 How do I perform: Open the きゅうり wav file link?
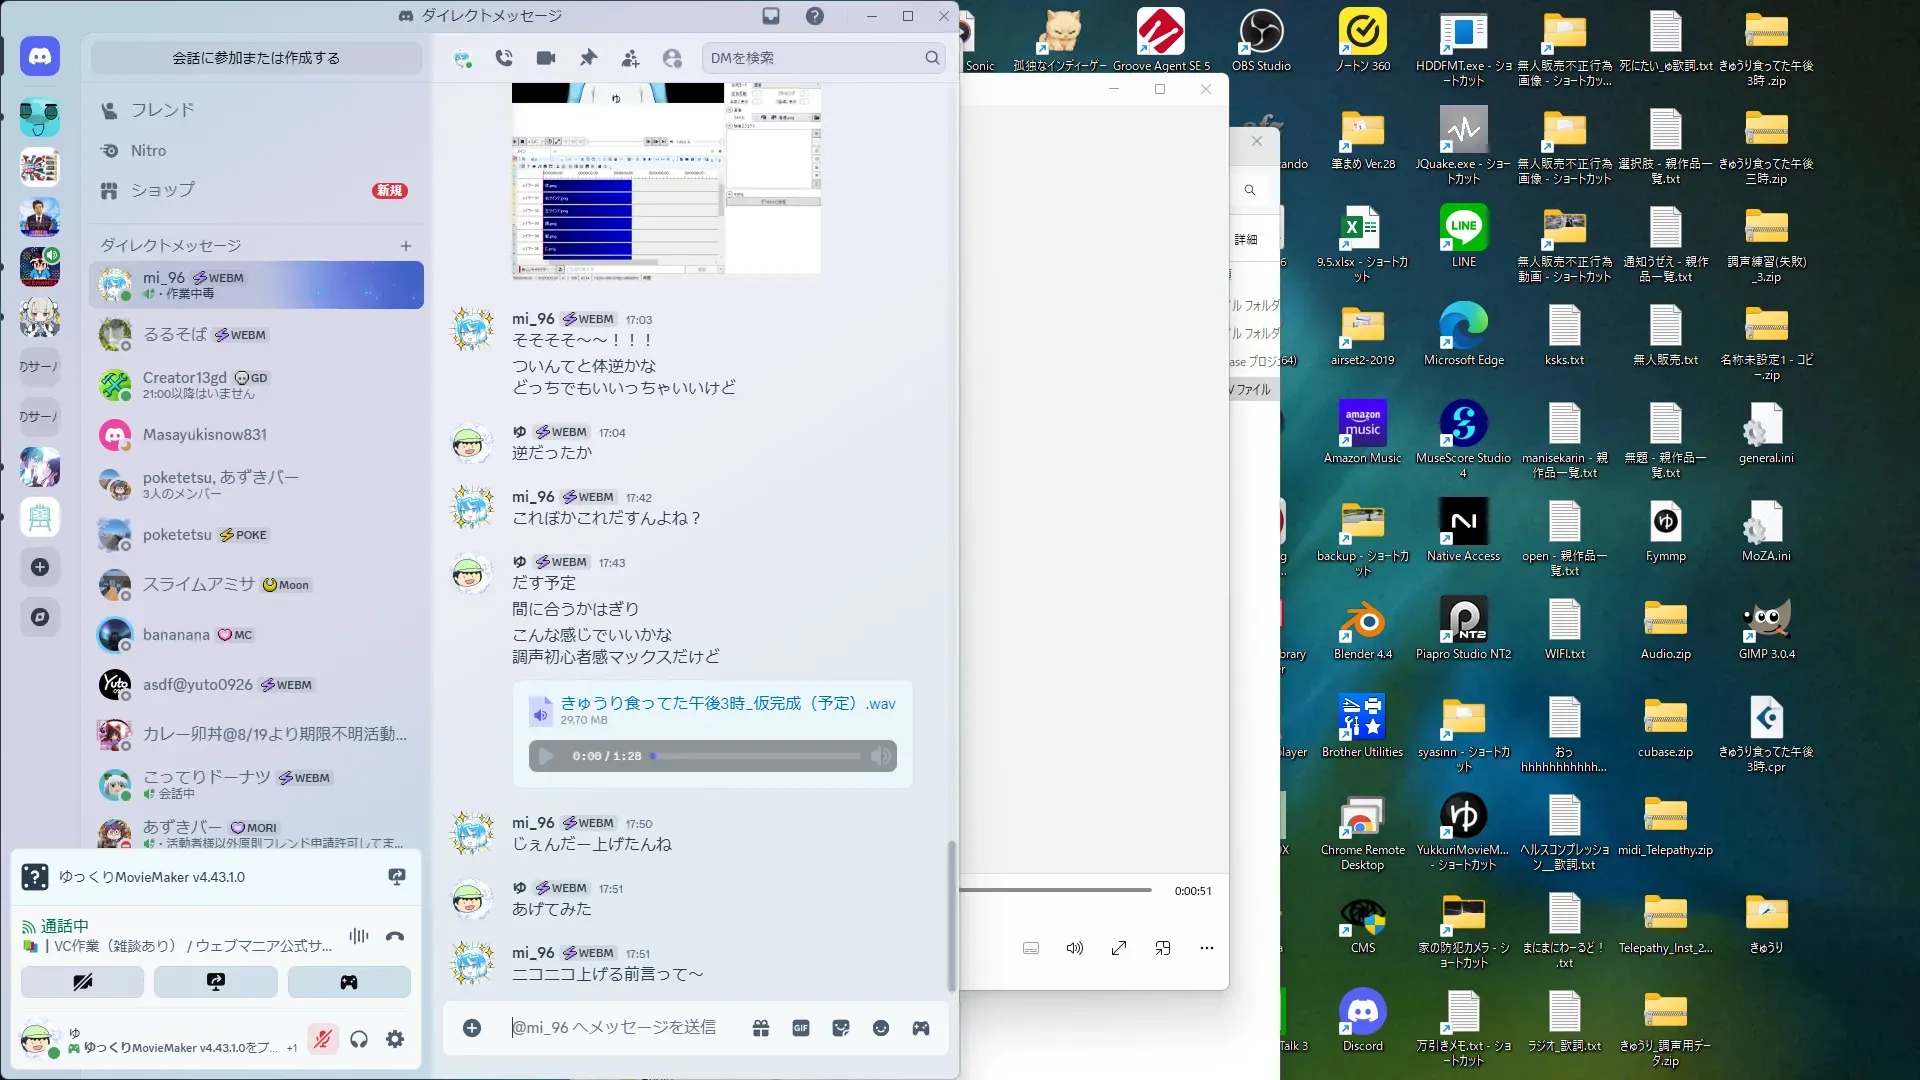[727, 703]
